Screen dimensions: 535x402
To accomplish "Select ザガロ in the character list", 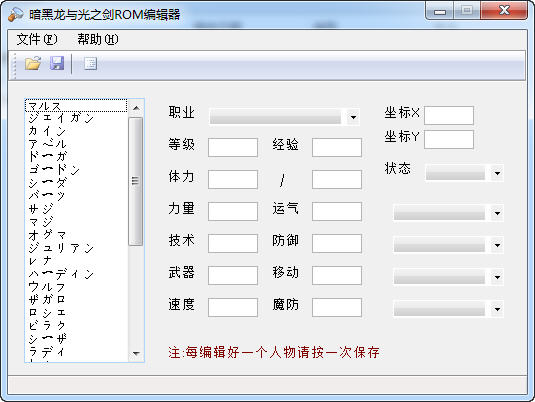I will [x=76, y=300].
